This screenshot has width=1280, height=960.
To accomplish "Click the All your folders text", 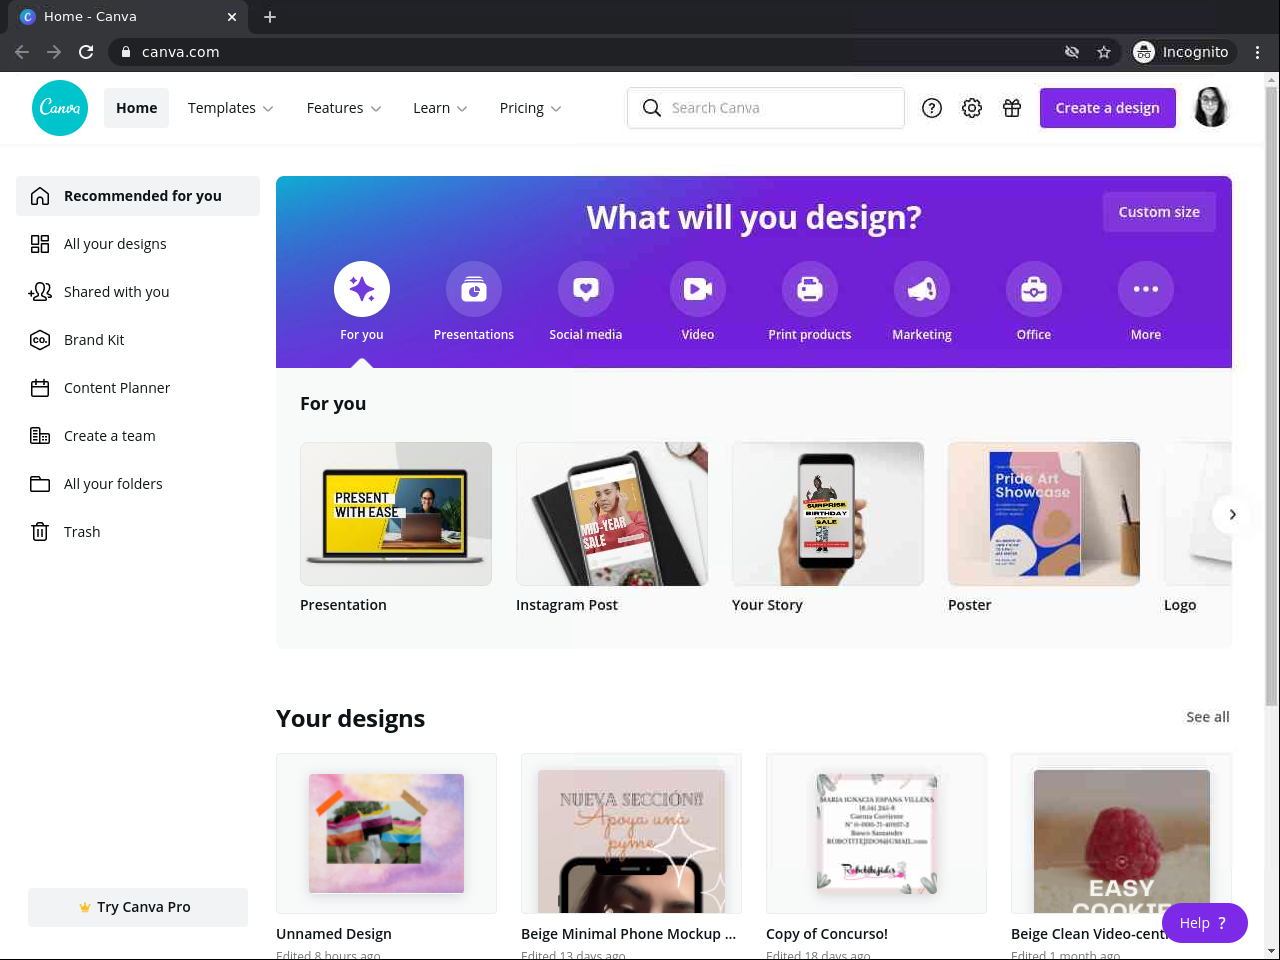I will click(113, 484).
